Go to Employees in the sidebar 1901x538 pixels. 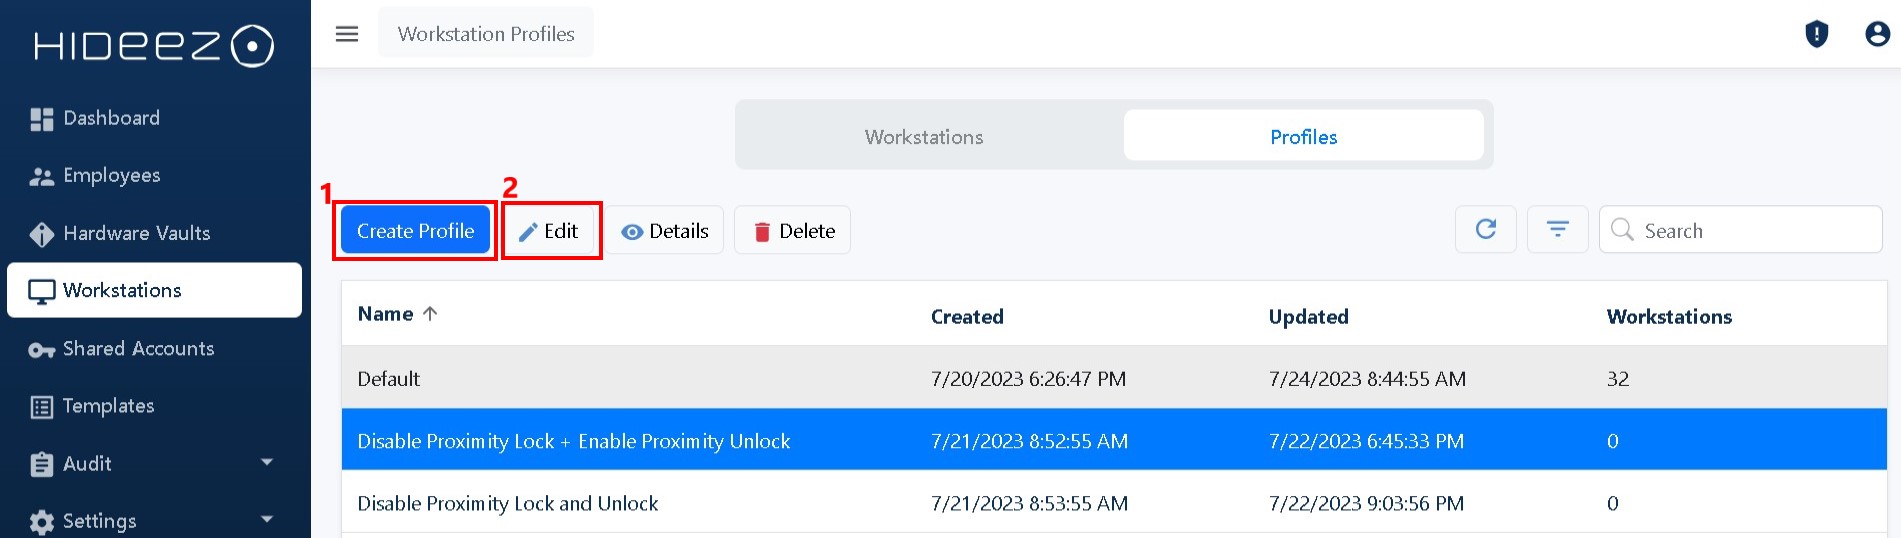[111, 176]
